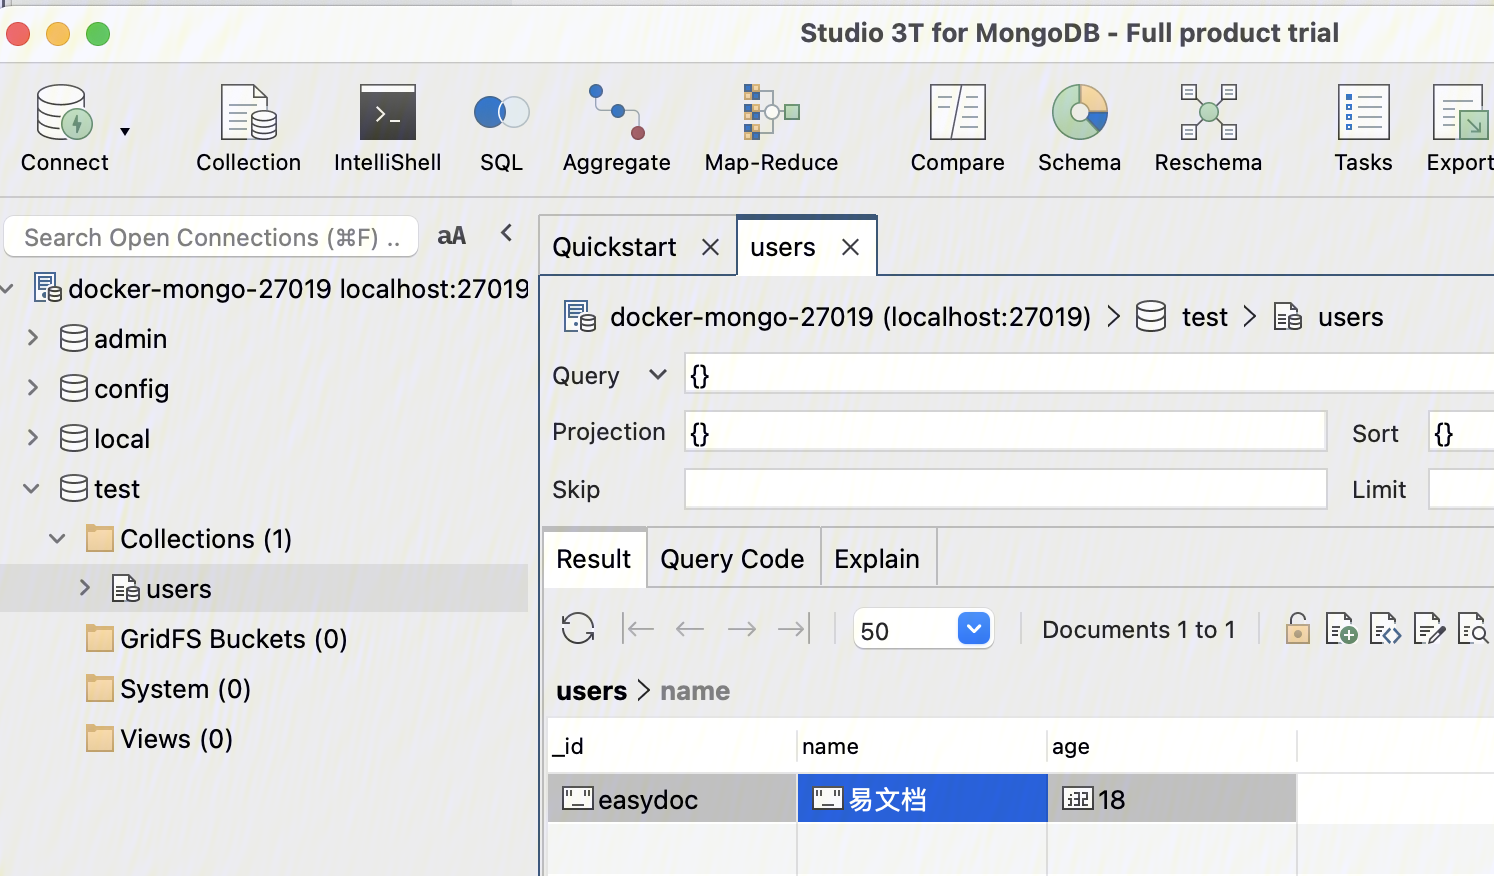Image resolution: width=1494 pixels, height=876 pixels.
Task: Click the Sort field
Action: pos(1461,432)
